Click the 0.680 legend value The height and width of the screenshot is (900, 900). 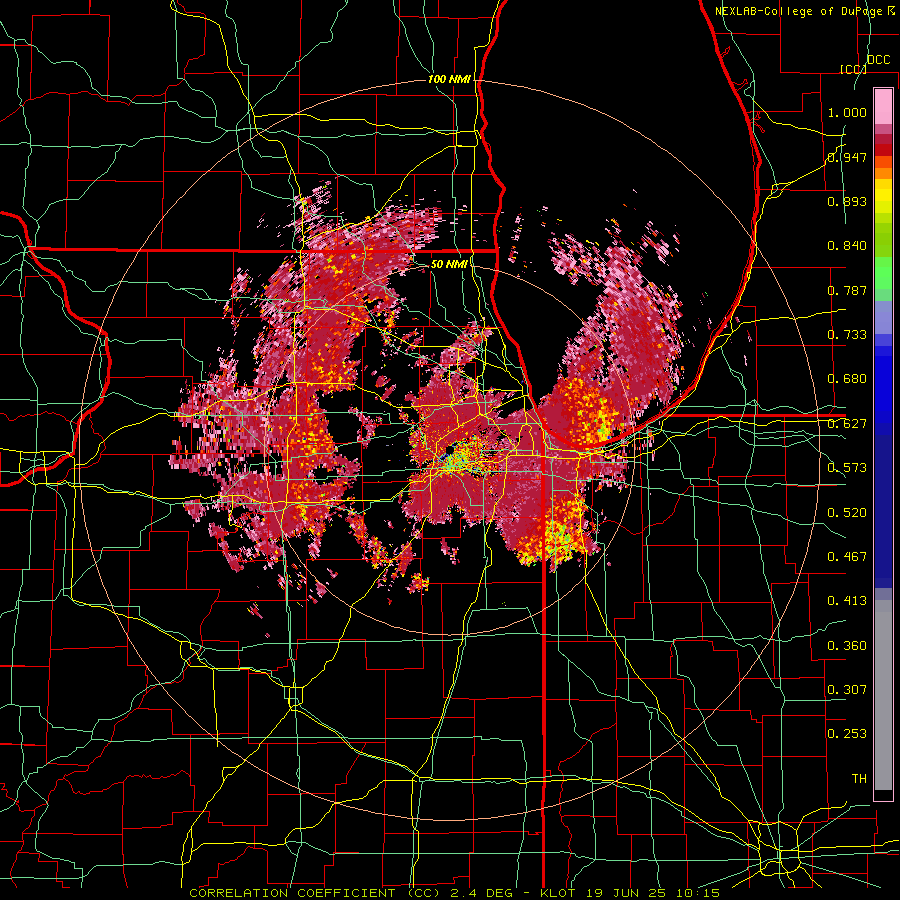click(847, 379)
